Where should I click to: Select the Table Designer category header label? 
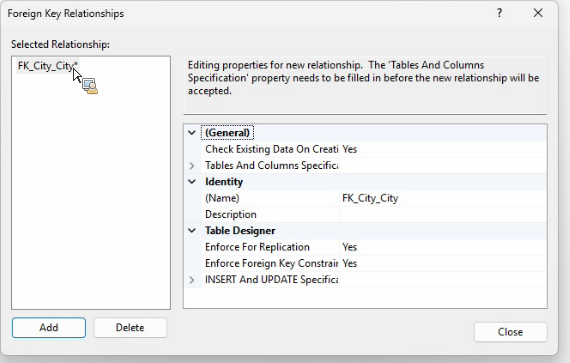click(x=240, y=231)
